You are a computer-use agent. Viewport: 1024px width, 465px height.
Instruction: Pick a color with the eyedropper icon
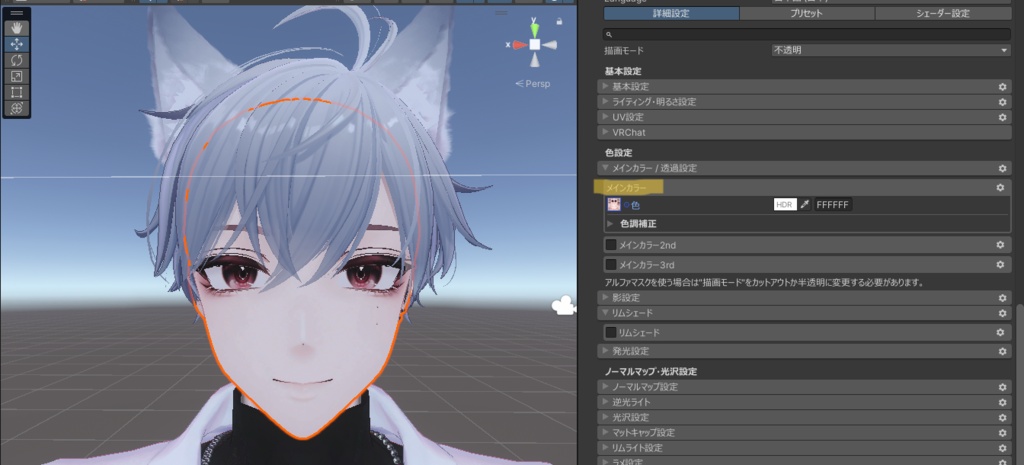point(805,205)
